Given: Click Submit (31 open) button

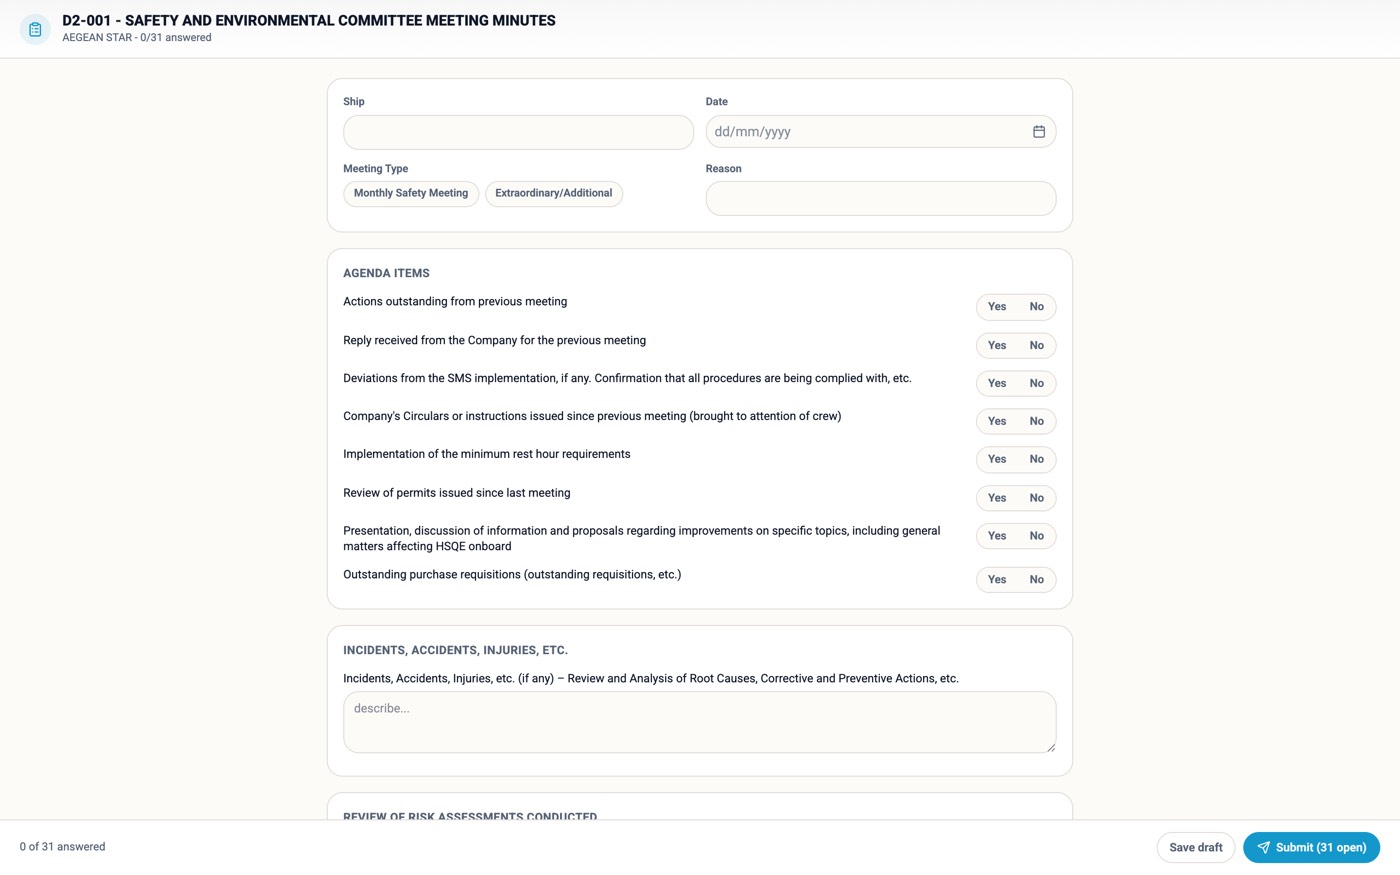Looking at the screenshot, I should pos(1311,847).
